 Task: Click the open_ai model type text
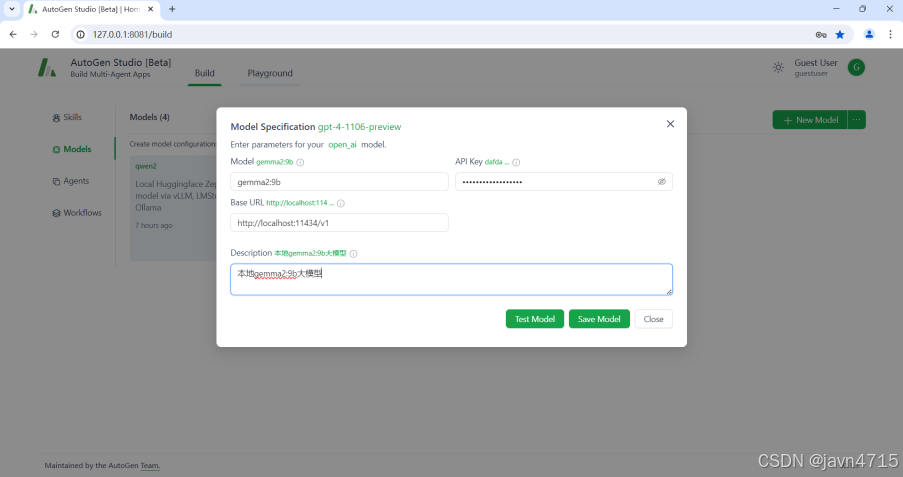[342, 145]
